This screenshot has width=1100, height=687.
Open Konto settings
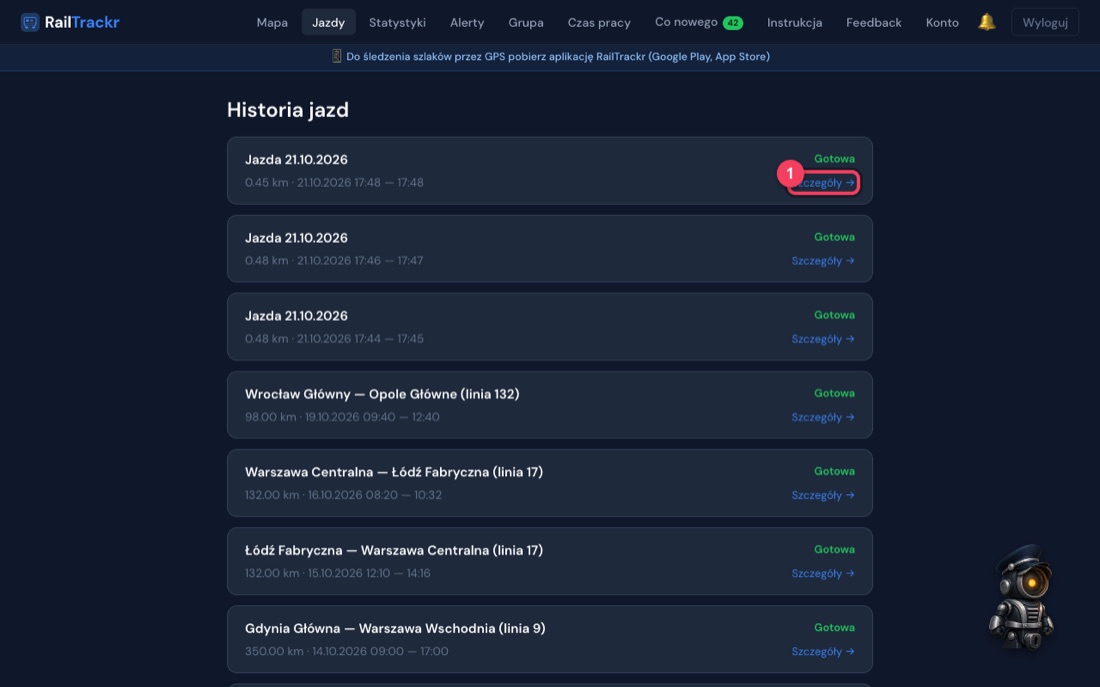point(941,22)
